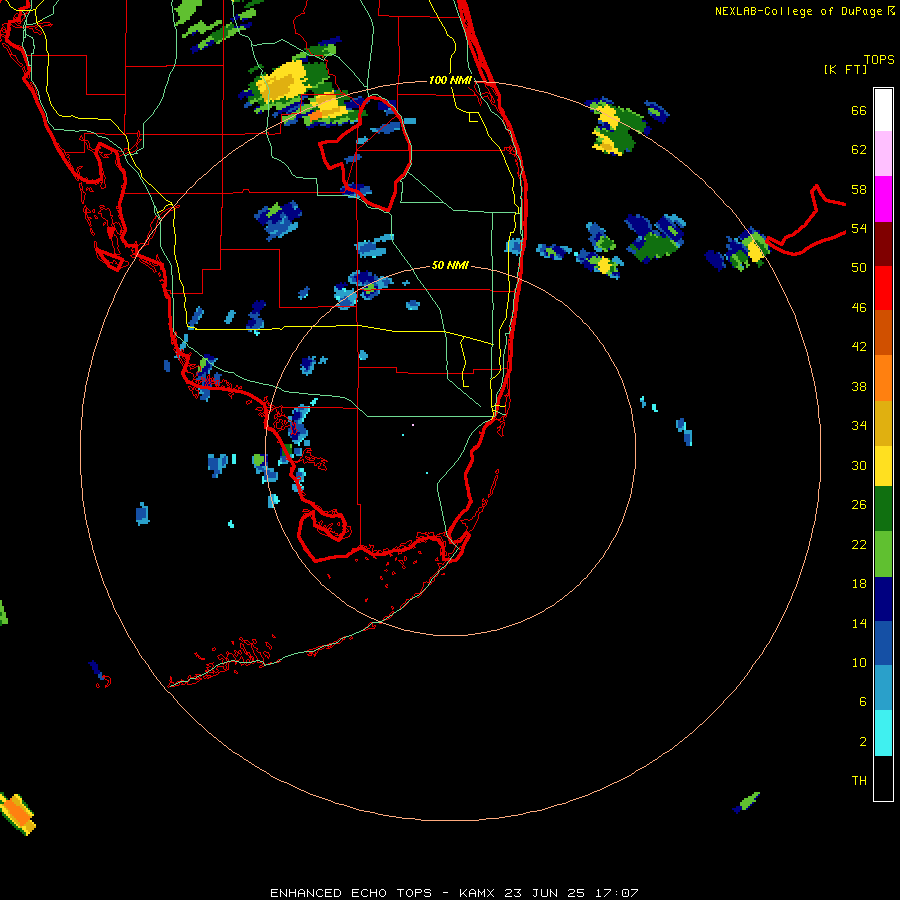The width and height of the screenshot is (900, 900).
Task: Click the legend value '30'
Action: 859,465
